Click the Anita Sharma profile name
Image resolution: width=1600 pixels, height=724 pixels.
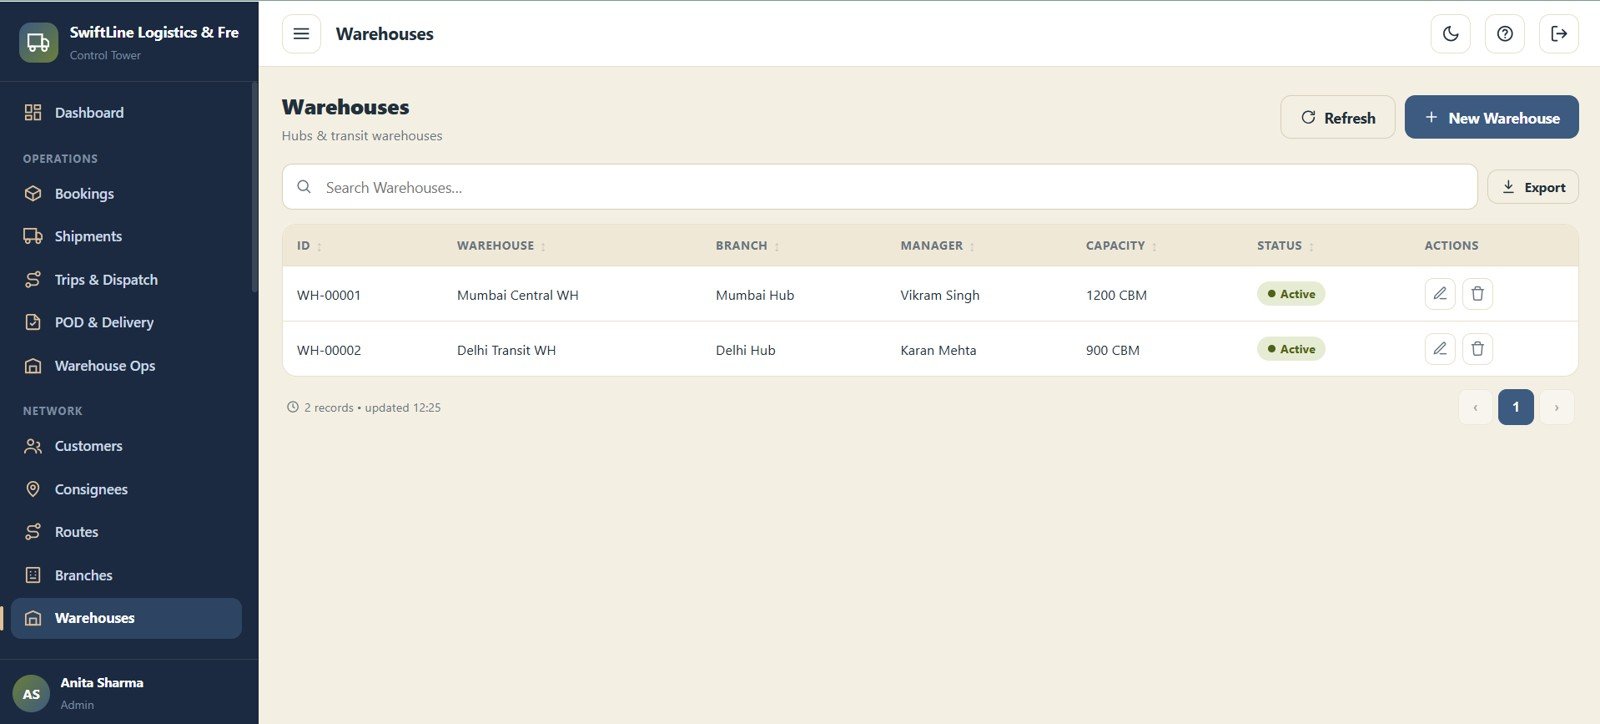[102, 683]
